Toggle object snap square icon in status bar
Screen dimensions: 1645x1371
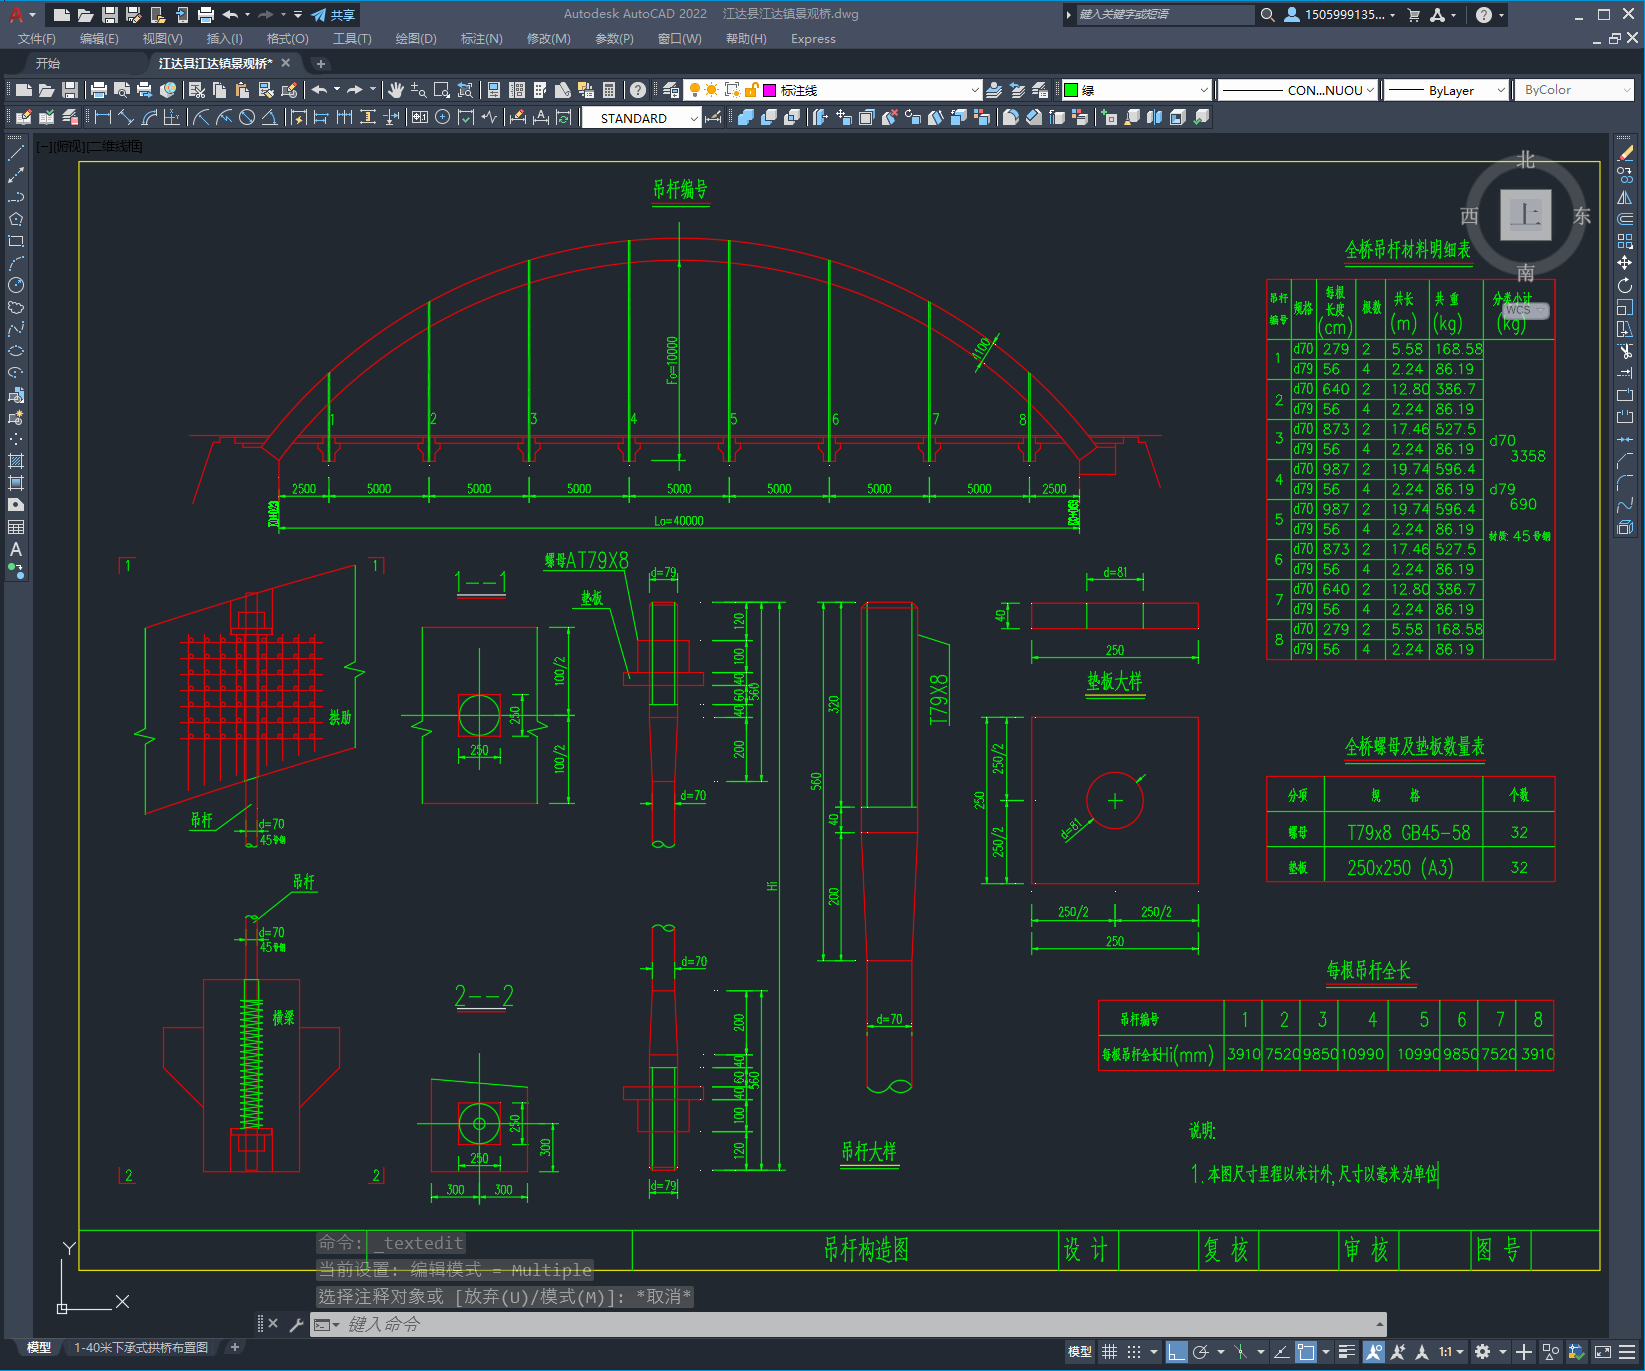click(1306, 1352)
